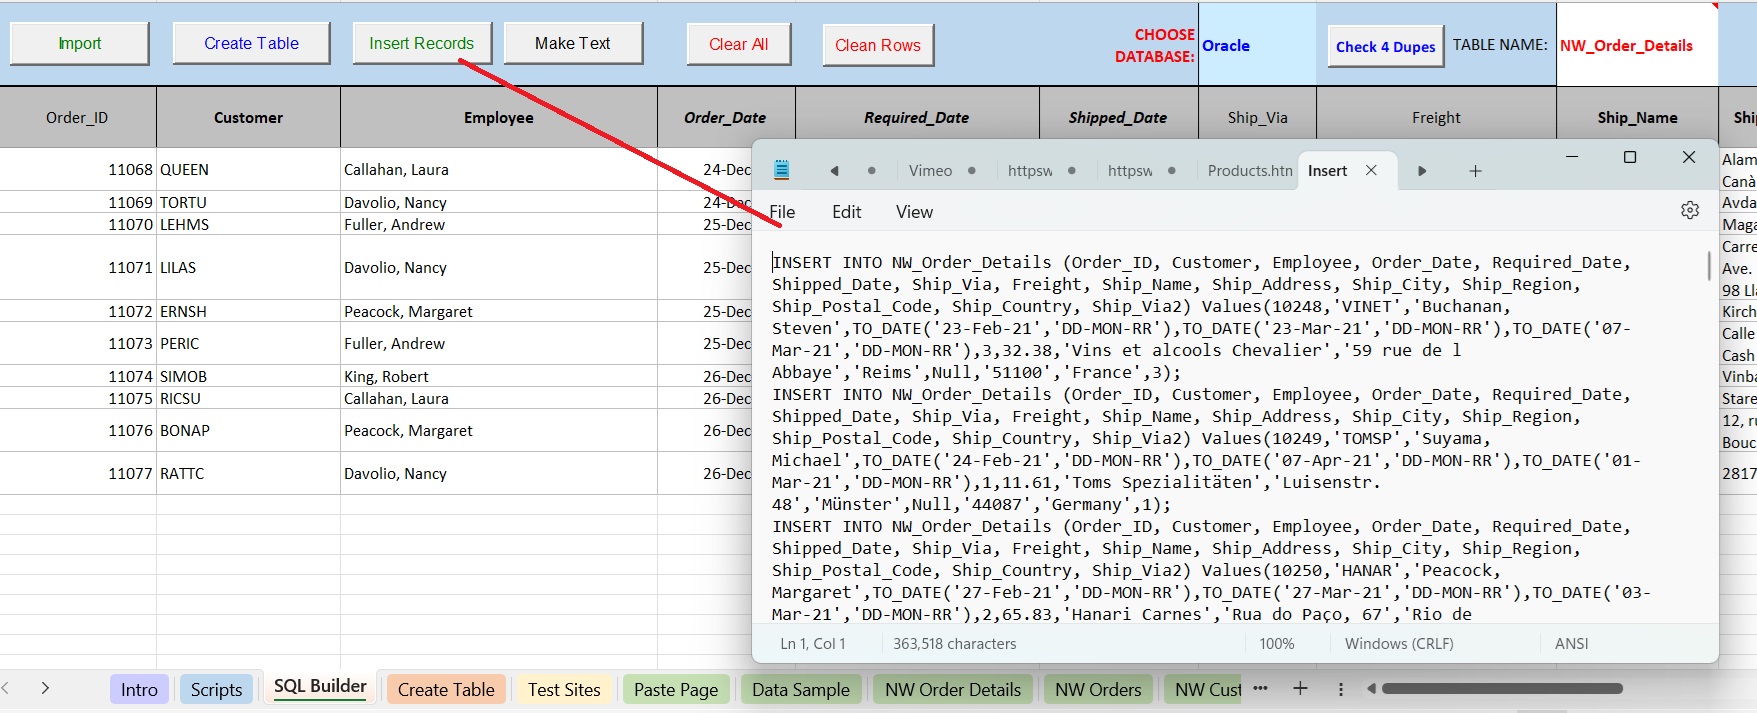Click the Windows (CRLF) line ending indicator

click(1399, 644)
